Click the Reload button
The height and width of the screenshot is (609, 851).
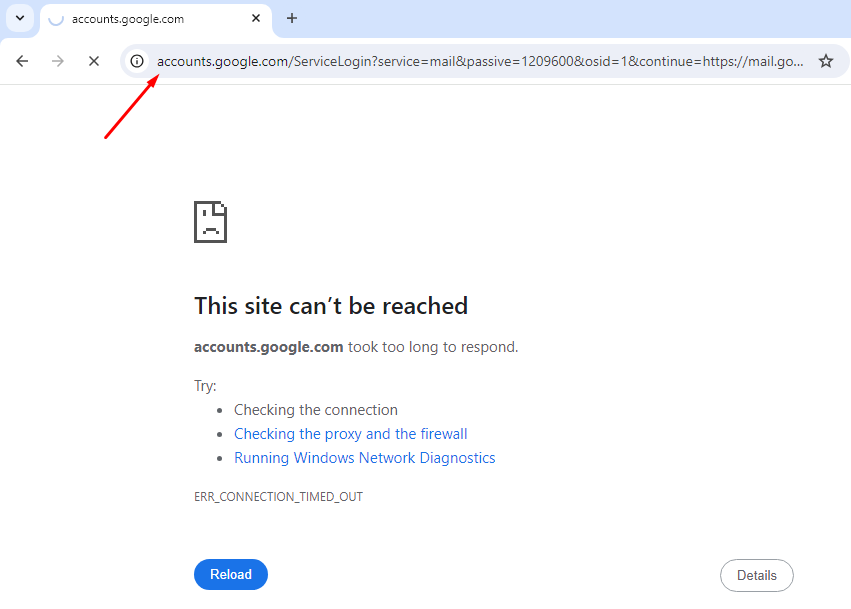pyautogui.click(x=230, y=574)
